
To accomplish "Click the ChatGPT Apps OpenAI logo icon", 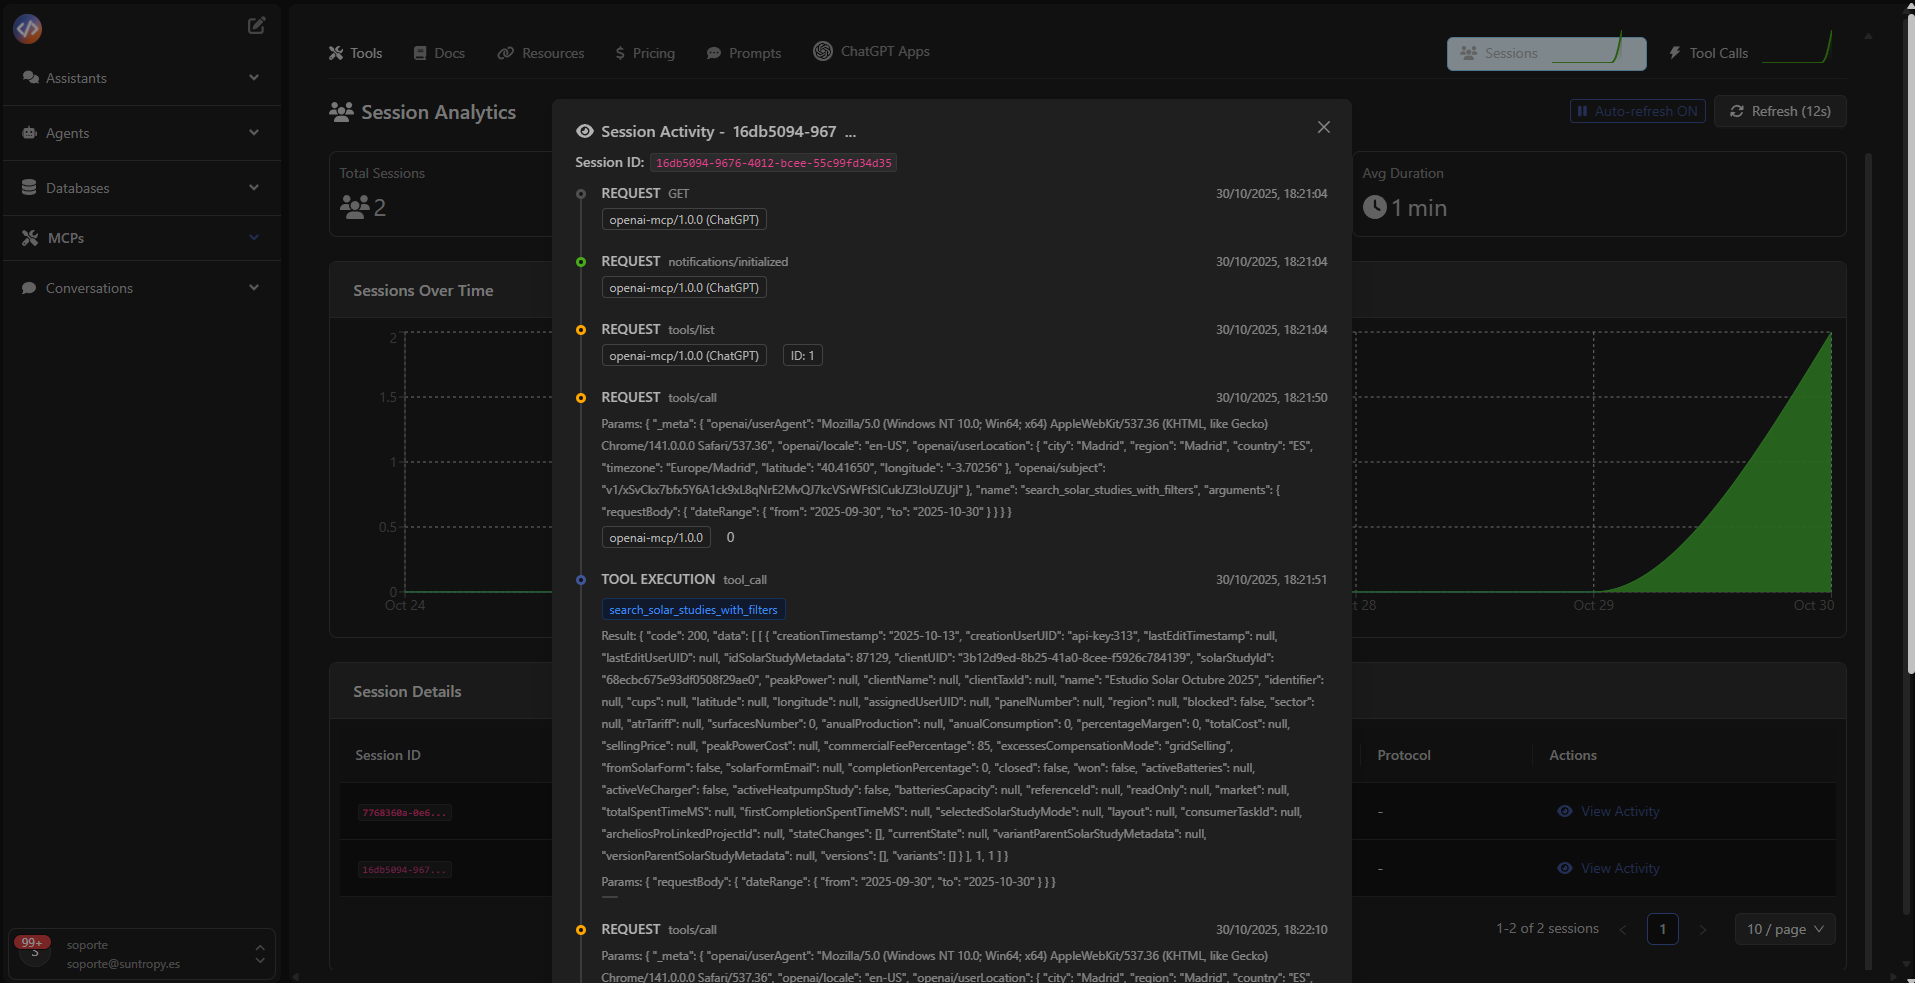I will tap(823, 51).
